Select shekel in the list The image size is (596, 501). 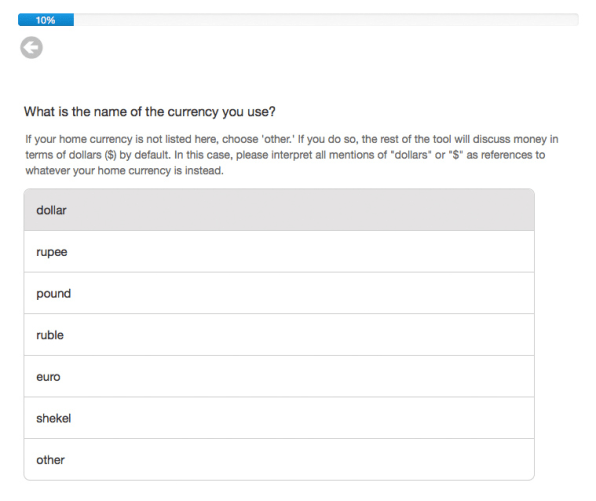point(279,418)
